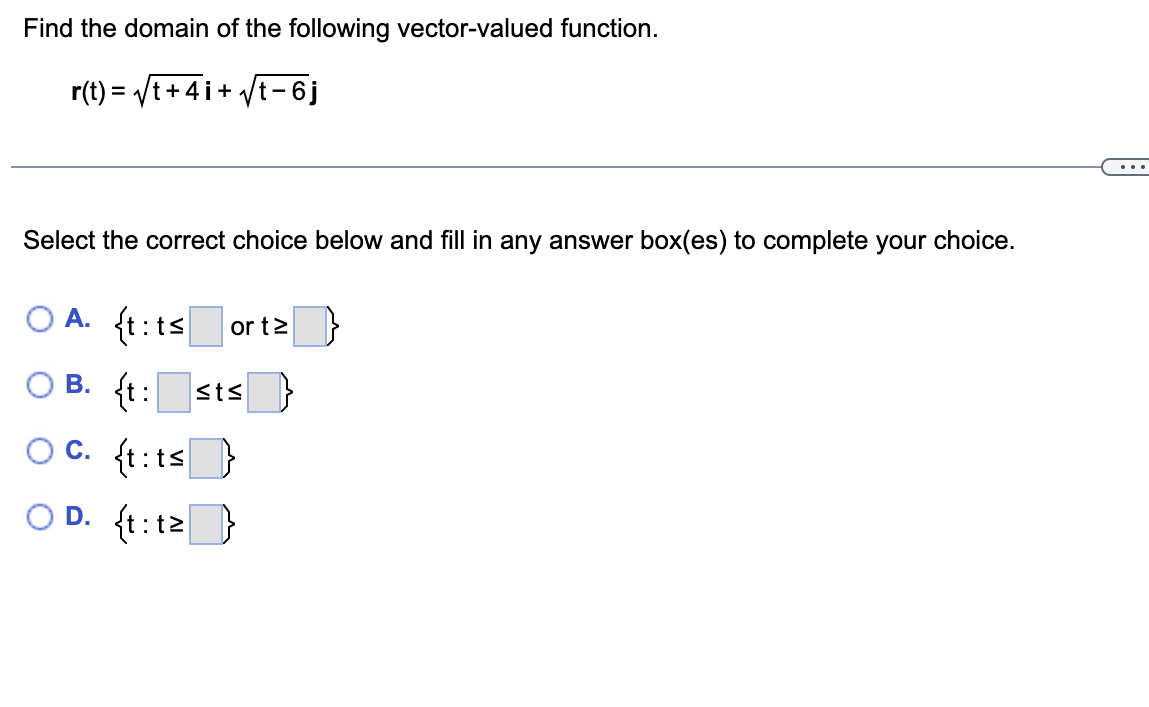Select radio button for choice C
This screenshot has width=1149, height=707.
point(40,450)
